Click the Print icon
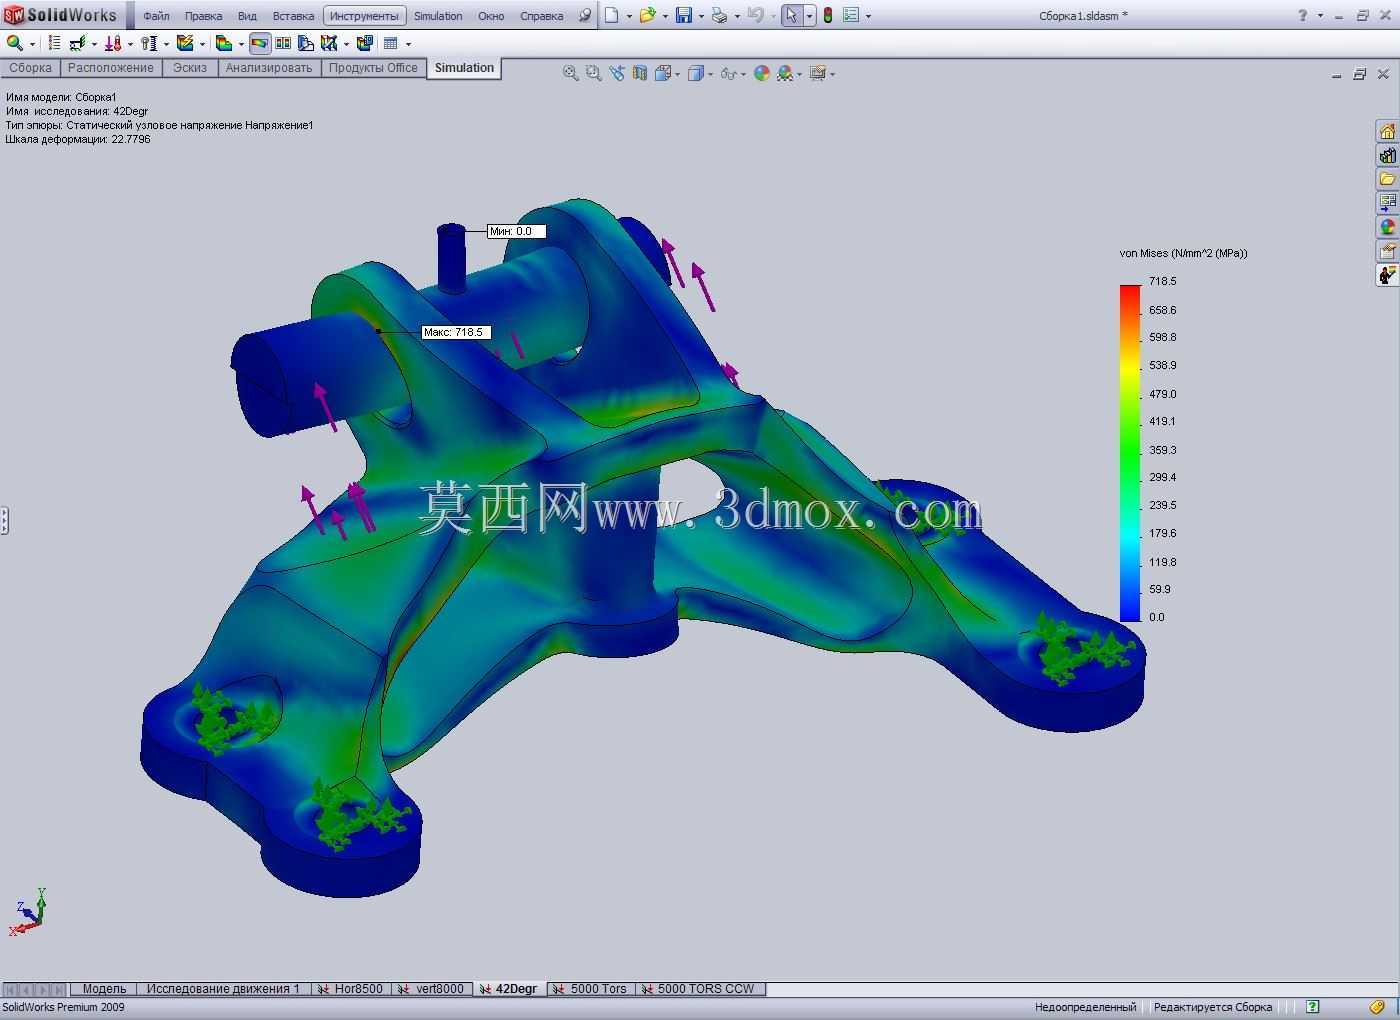This screenshot has width=1400, height=1020. tap(719, 15)
